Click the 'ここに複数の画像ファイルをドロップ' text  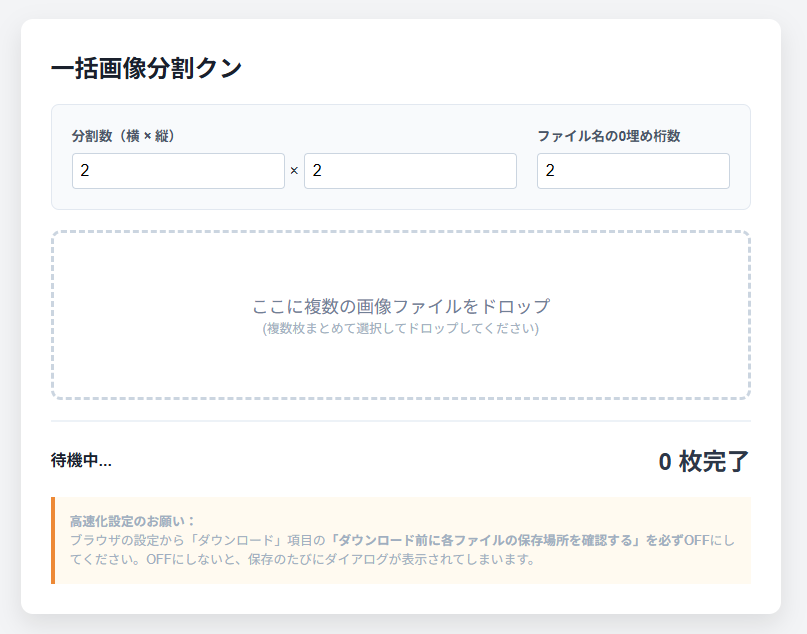click(400, 306)
